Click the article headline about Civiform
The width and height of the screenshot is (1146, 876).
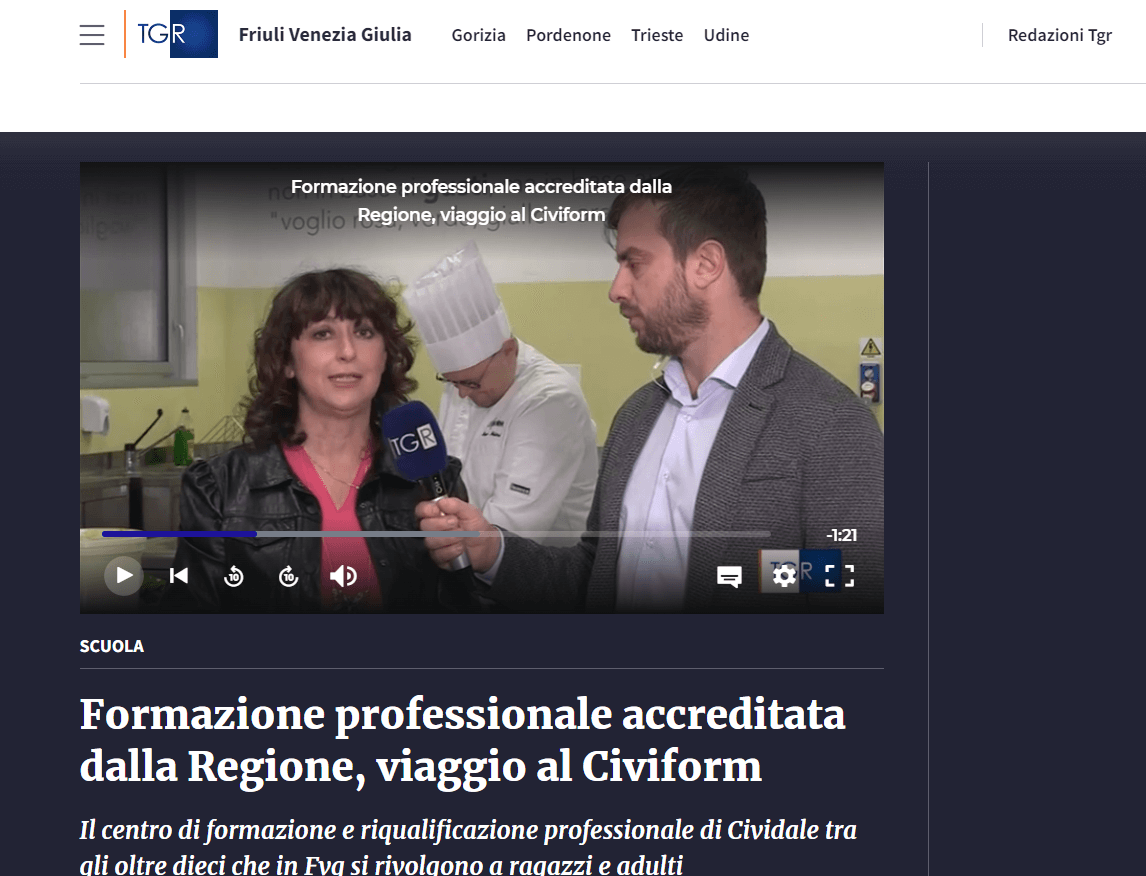click(x=462, y=740)
